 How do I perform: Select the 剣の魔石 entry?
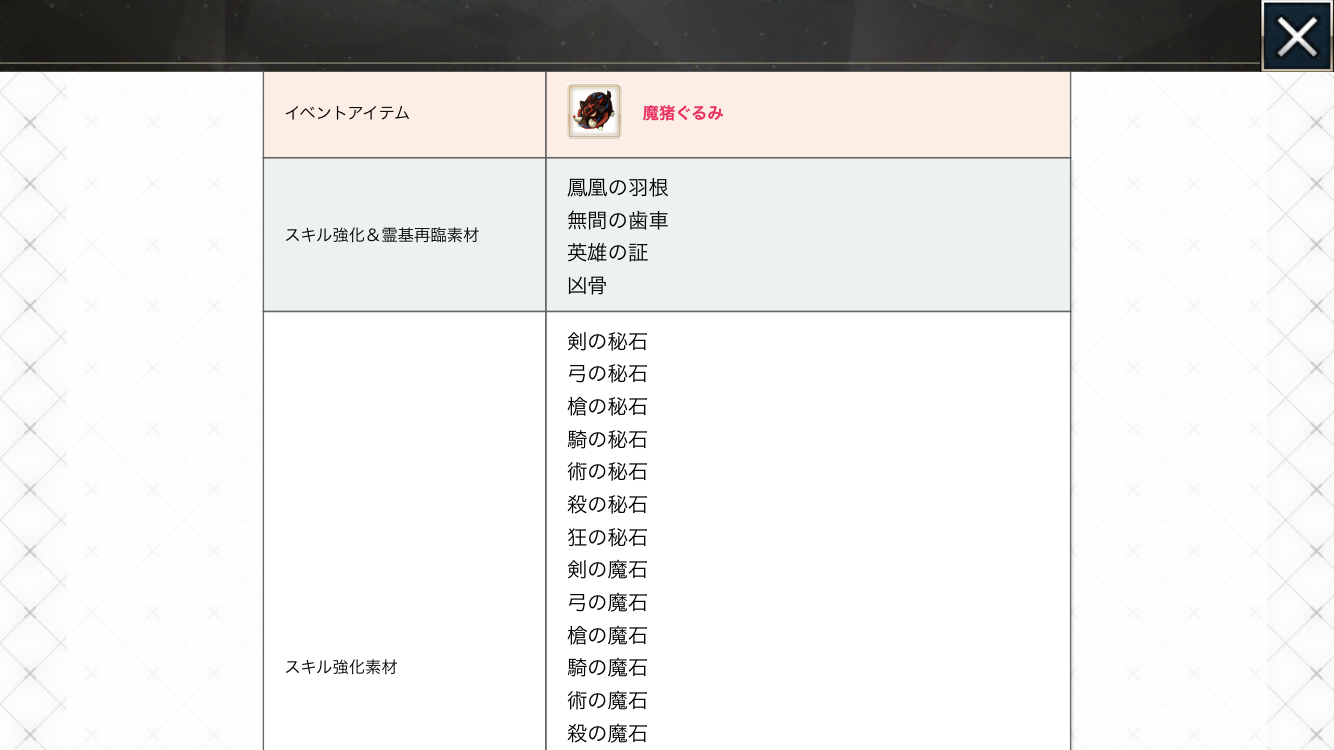click(607, 570)
